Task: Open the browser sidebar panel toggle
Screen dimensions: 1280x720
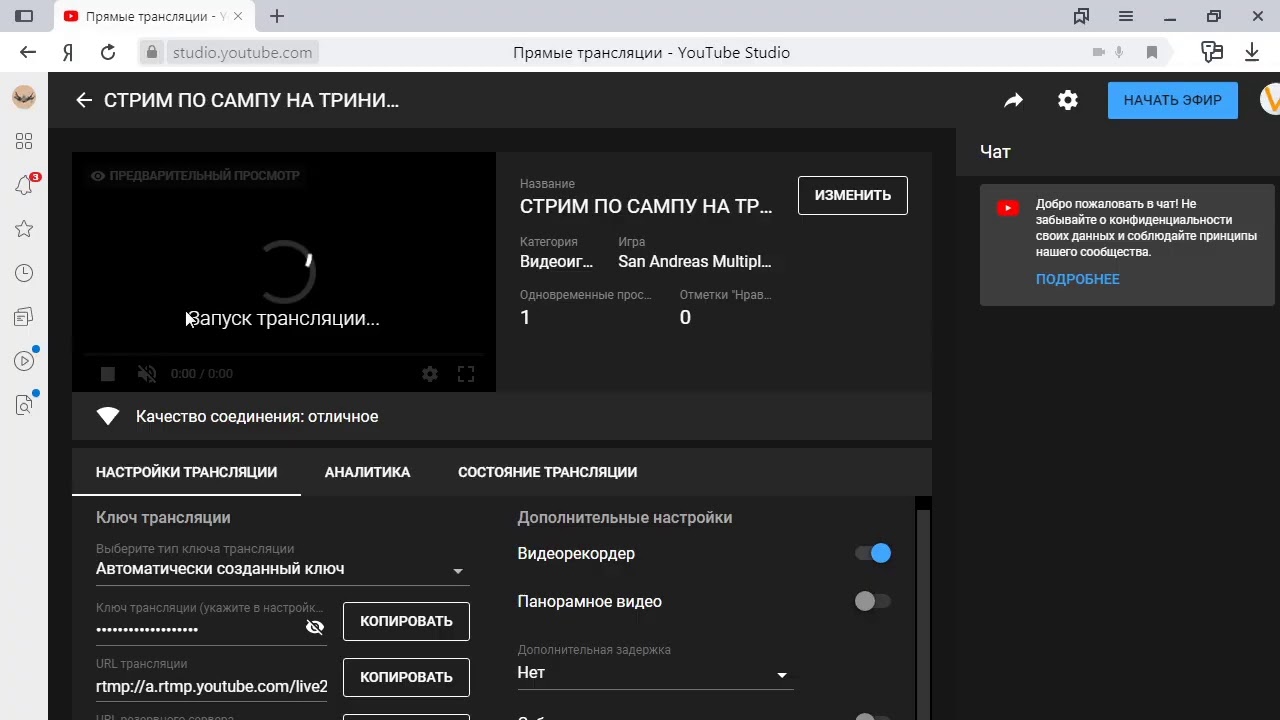Action: click(x=24, y=16)
